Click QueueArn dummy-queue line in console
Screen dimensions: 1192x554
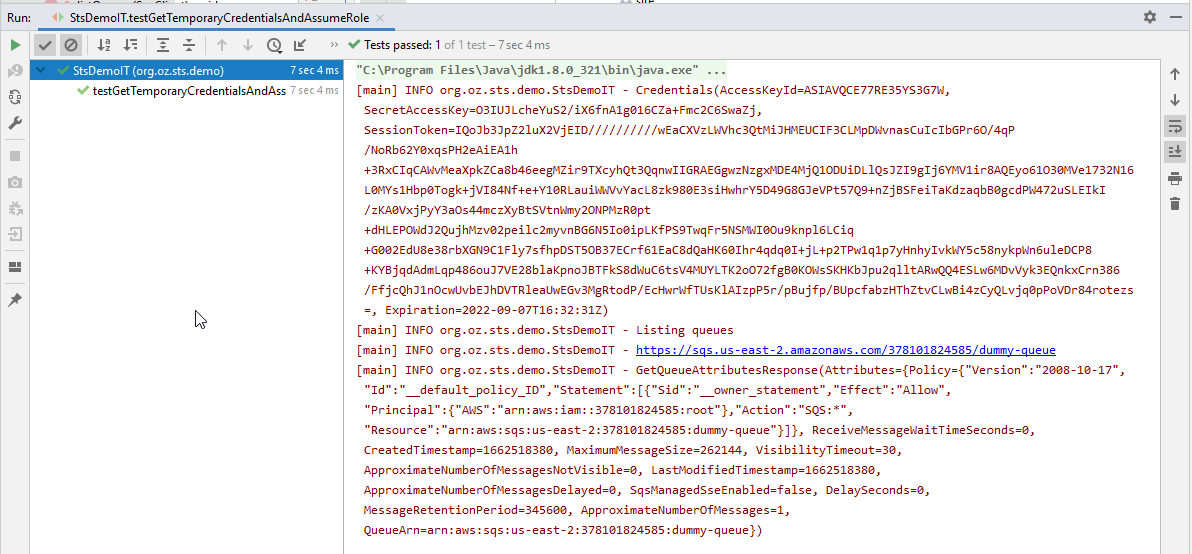563,530
